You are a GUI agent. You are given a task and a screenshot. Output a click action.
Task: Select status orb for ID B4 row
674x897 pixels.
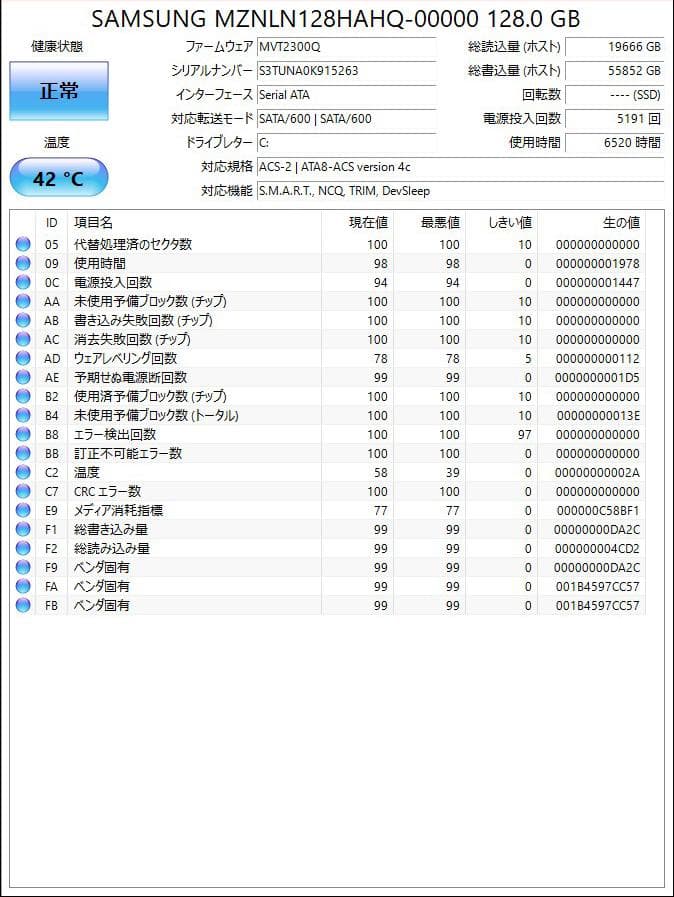(x=23, y=415)
